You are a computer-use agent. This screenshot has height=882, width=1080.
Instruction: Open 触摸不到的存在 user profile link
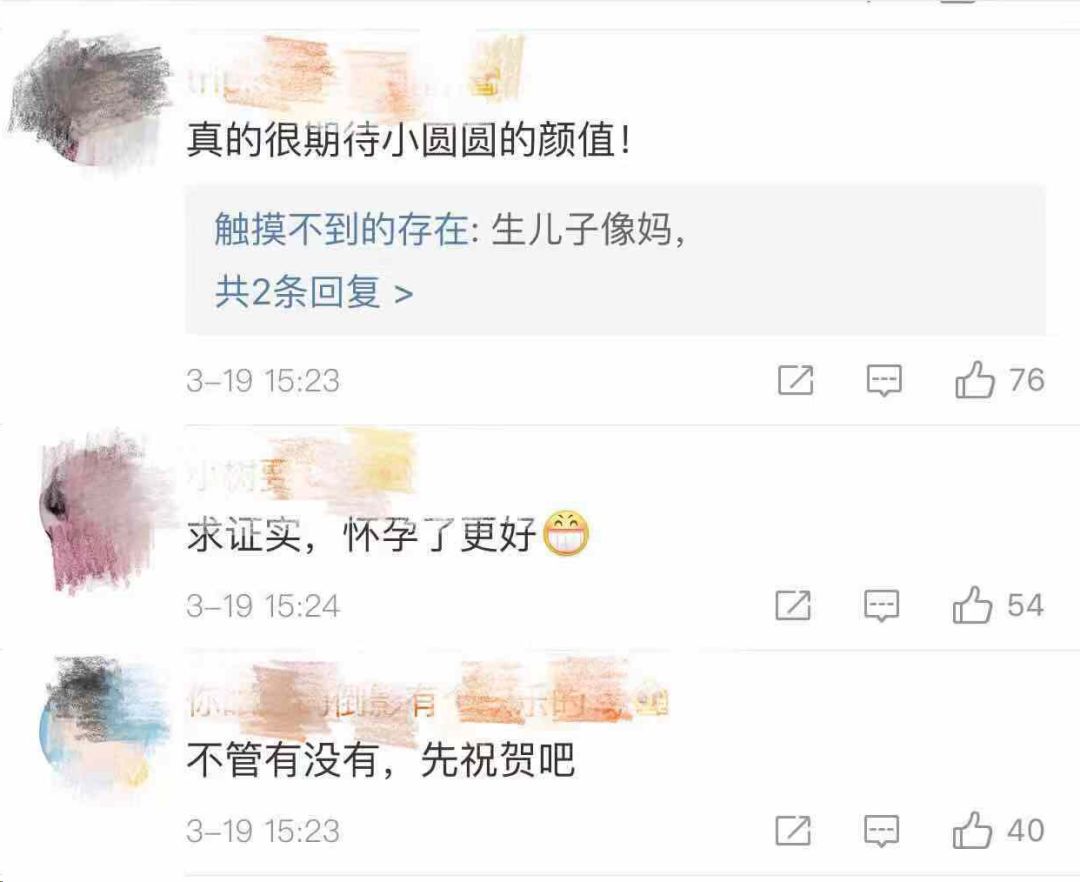tap(342, 229)
